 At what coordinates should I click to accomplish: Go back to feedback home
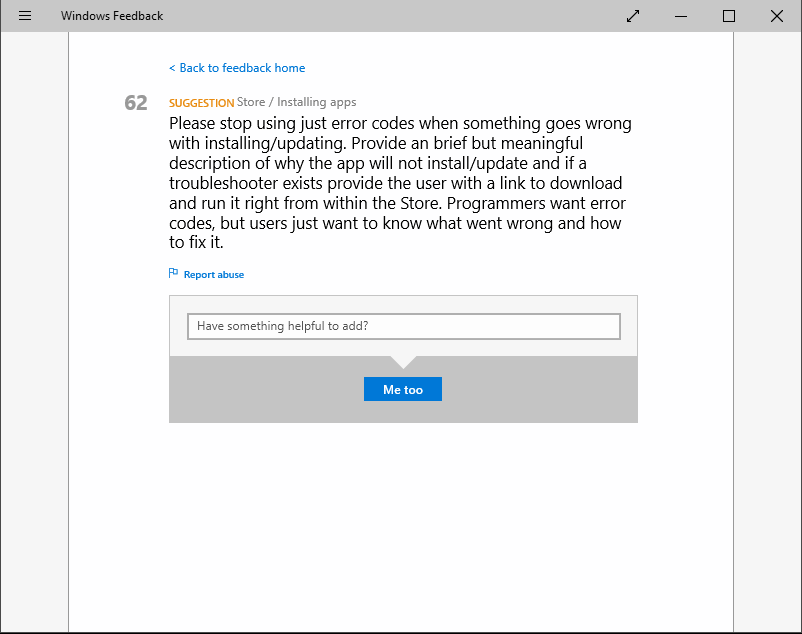coord(237,68)
